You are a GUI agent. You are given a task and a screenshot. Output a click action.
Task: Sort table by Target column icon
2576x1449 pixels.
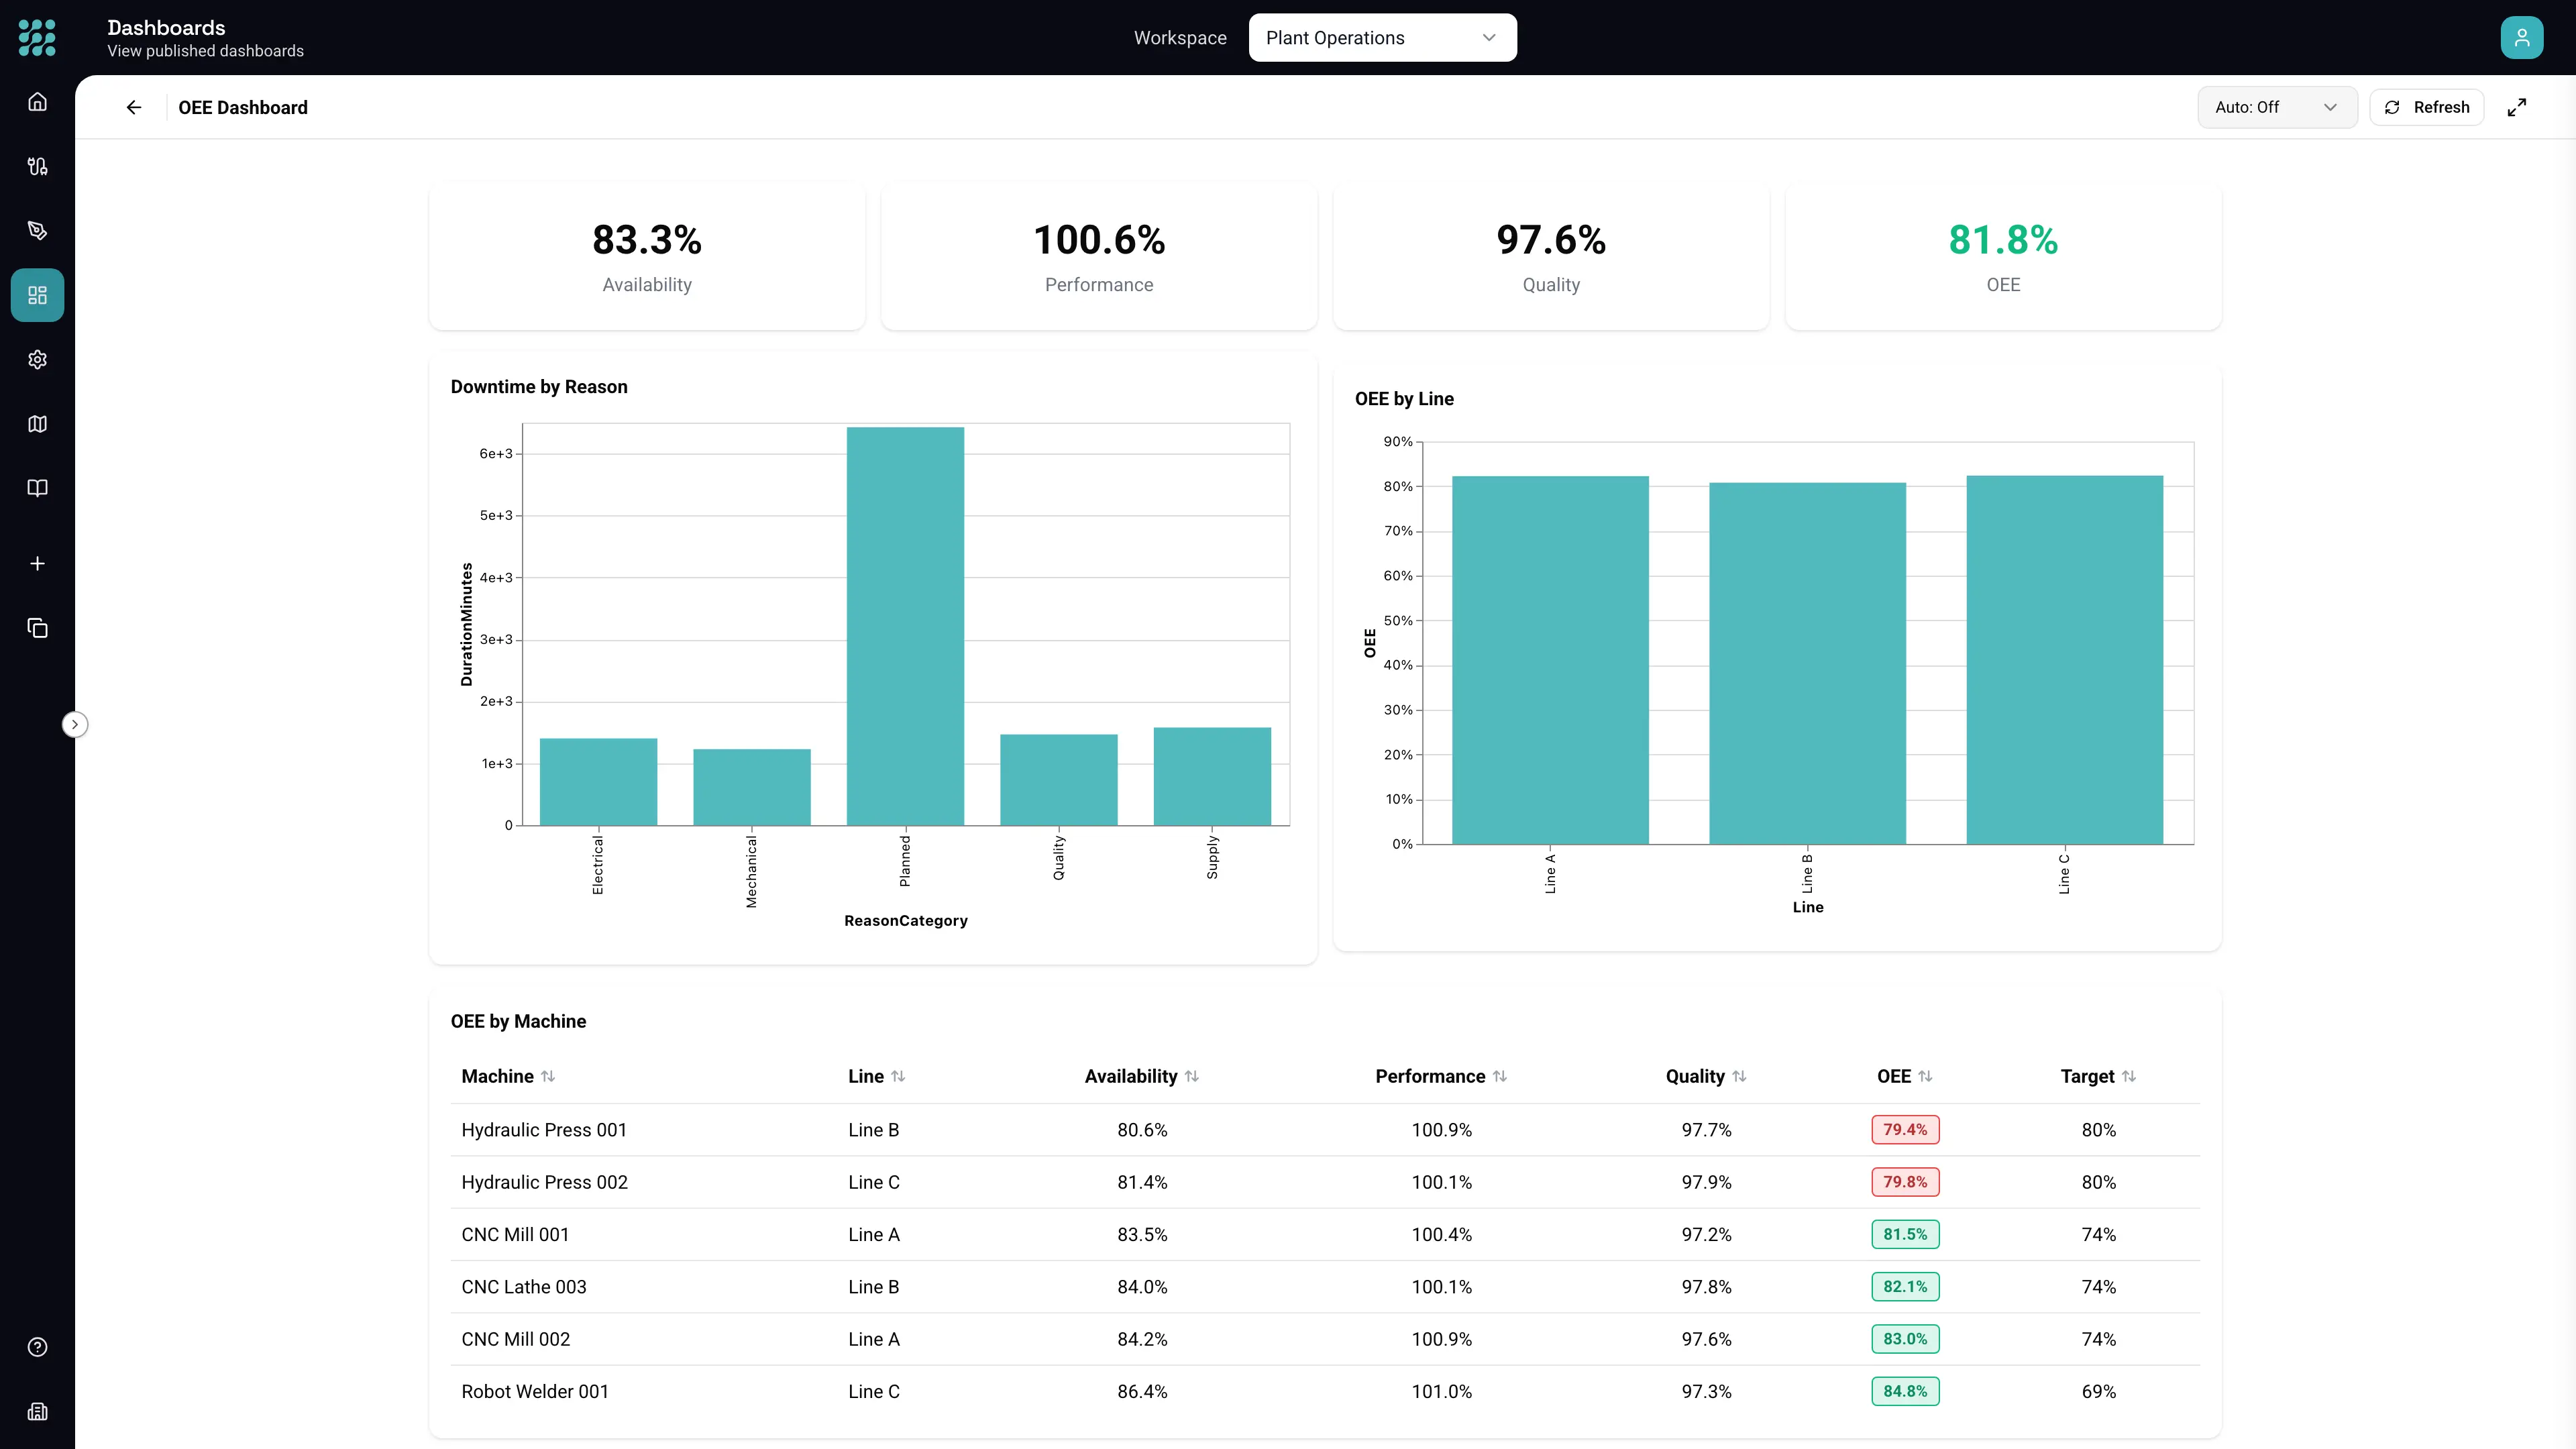pyautogui.click(x=2129, y=1077)
